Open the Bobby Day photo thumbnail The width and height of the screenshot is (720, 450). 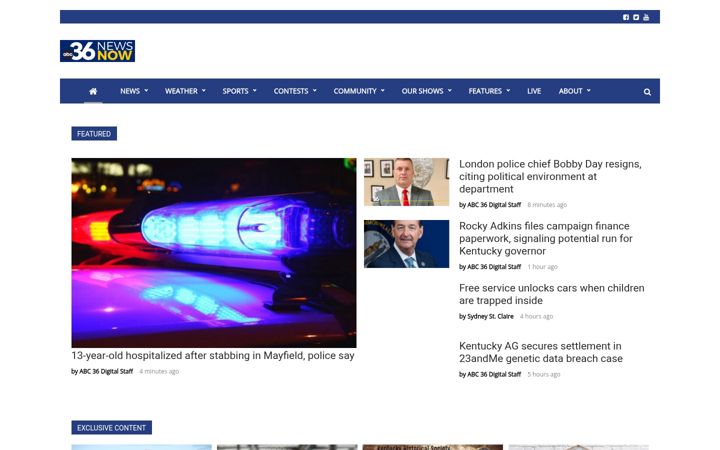(406, 182)
